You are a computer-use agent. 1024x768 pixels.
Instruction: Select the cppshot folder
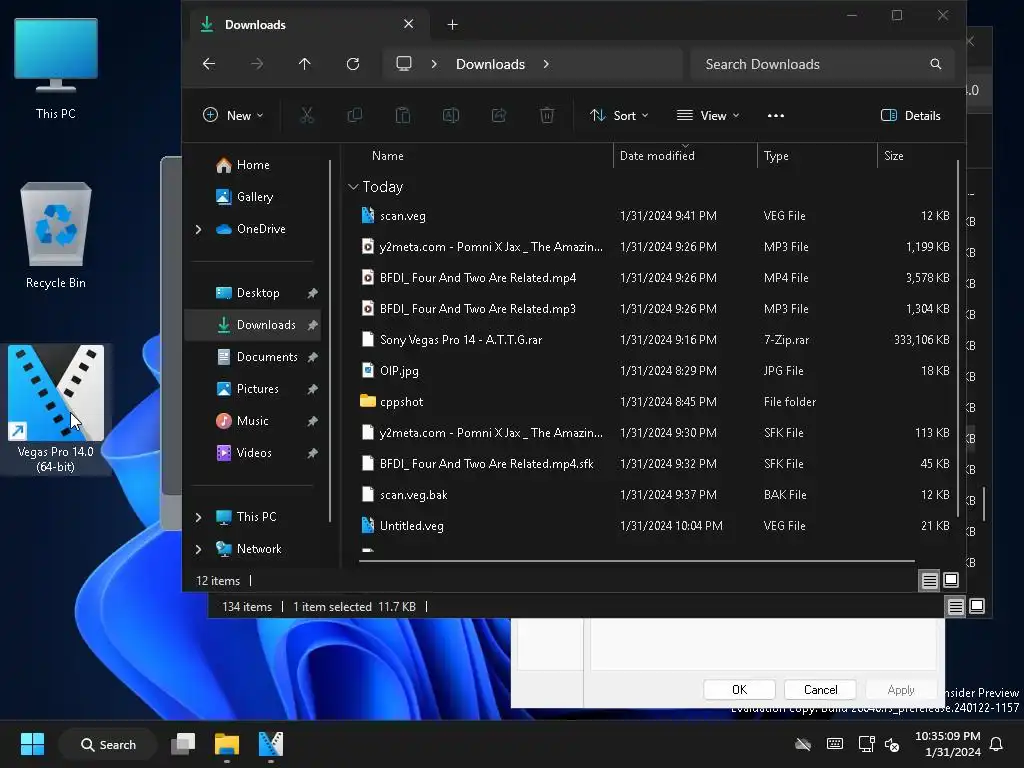tap(654, 402)
